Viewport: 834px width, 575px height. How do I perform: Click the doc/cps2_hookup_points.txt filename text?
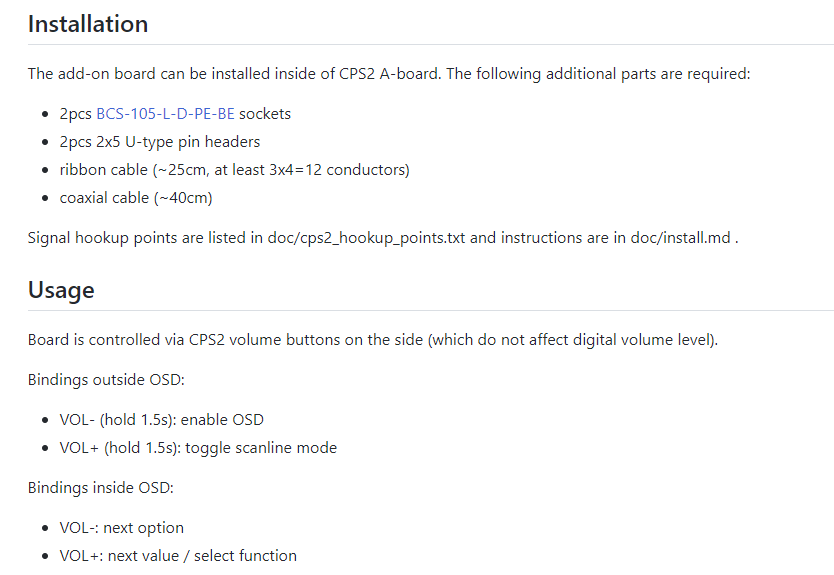tap(366, 238)
